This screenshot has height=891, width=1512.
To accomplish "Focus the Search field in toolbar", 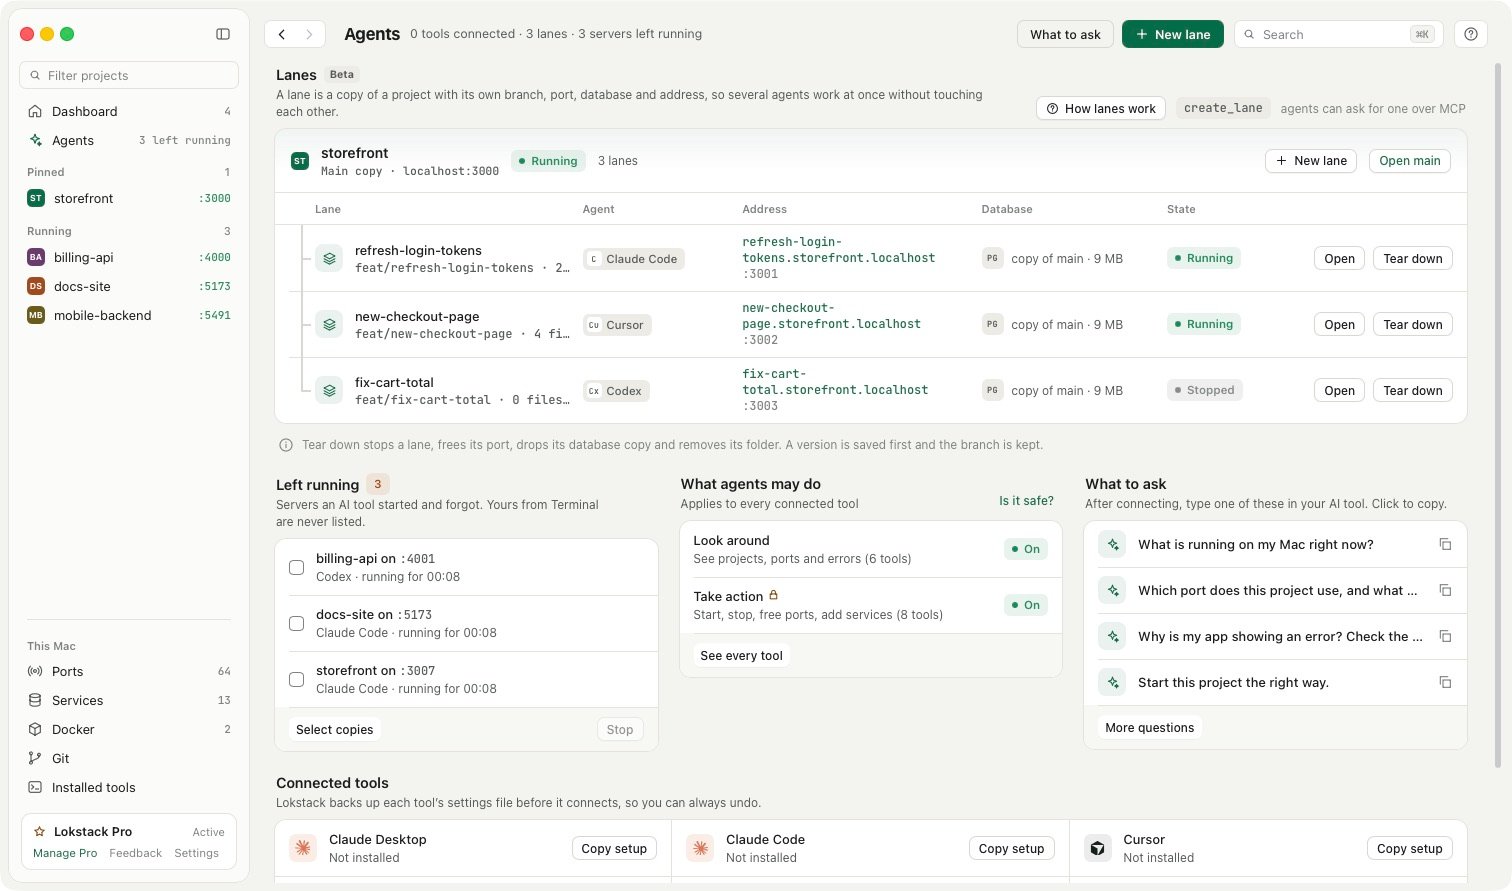I will point(1337,34).
